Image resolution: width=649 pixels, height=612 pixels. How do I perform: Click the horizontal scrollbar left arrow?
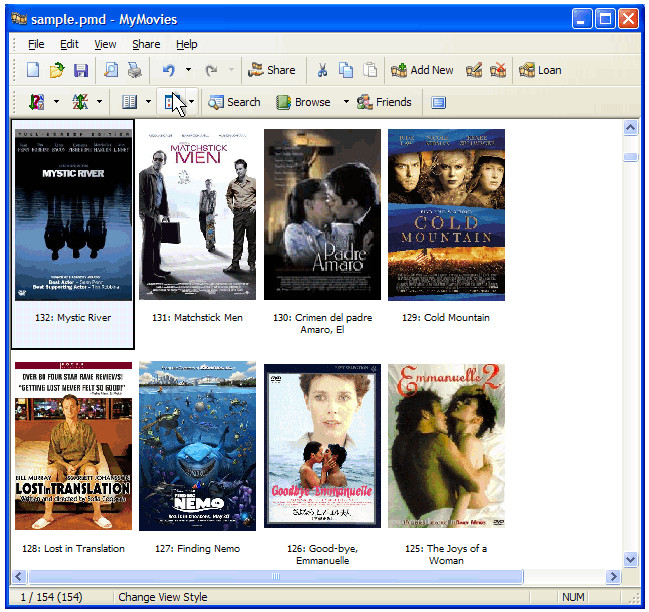tap(19, 576)
